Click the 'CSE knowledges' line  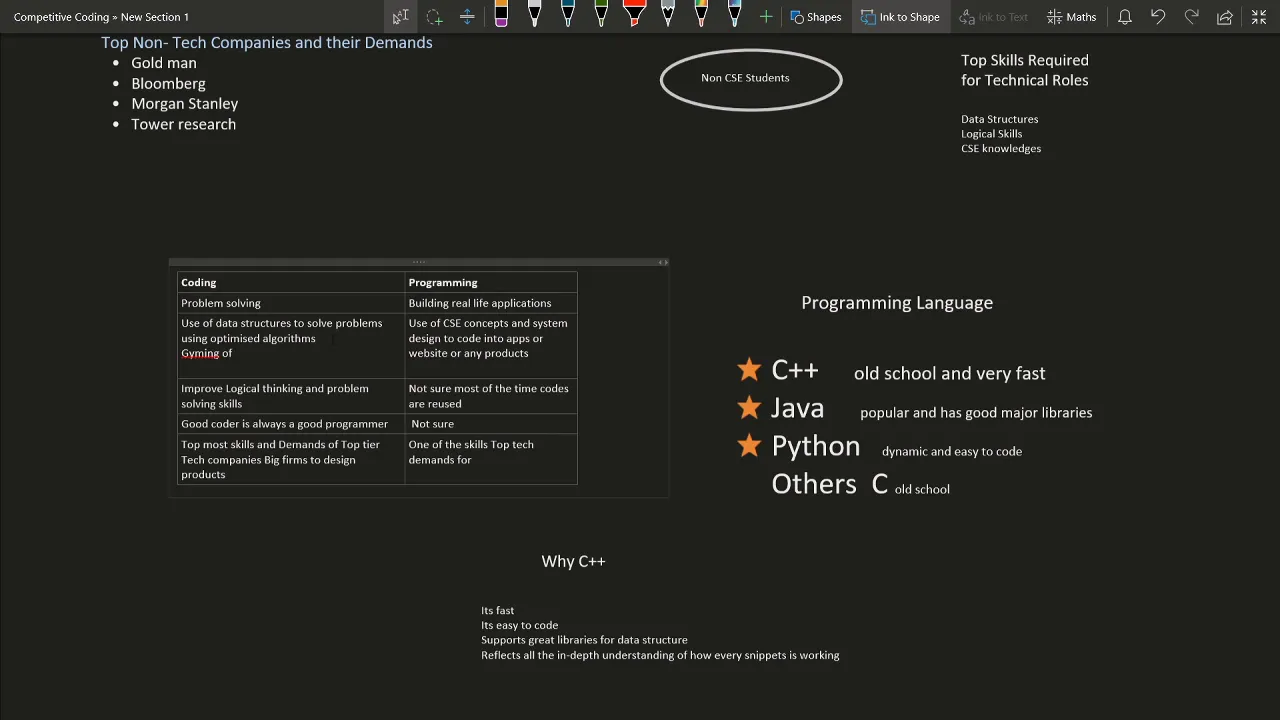tap(1001, 148)
